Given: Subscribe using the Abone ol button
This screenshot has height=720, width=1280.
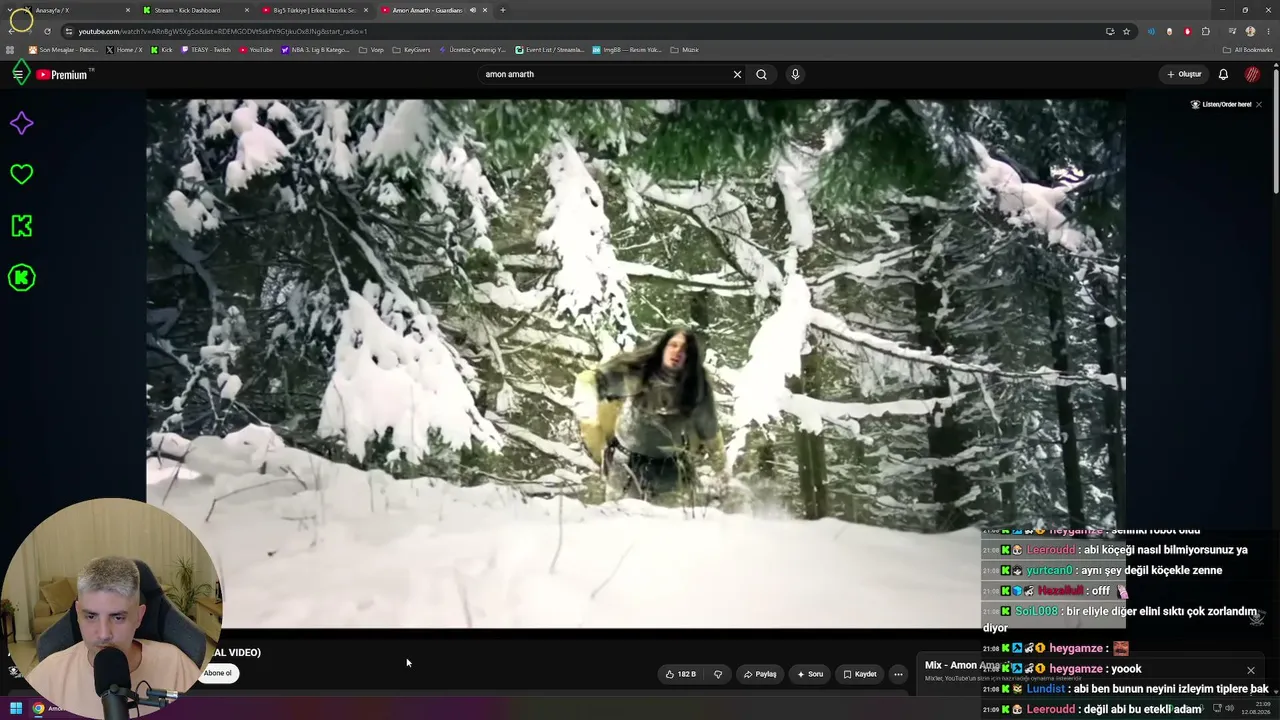Looking at the screenshot, I should [x=218, y=673].
